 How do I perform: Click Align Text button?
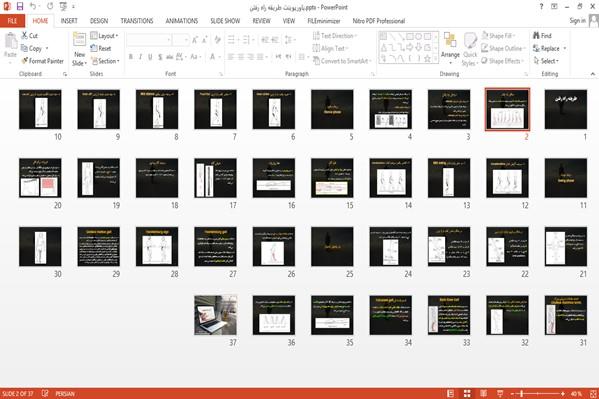pyautogui.click(x=330, y=48)
